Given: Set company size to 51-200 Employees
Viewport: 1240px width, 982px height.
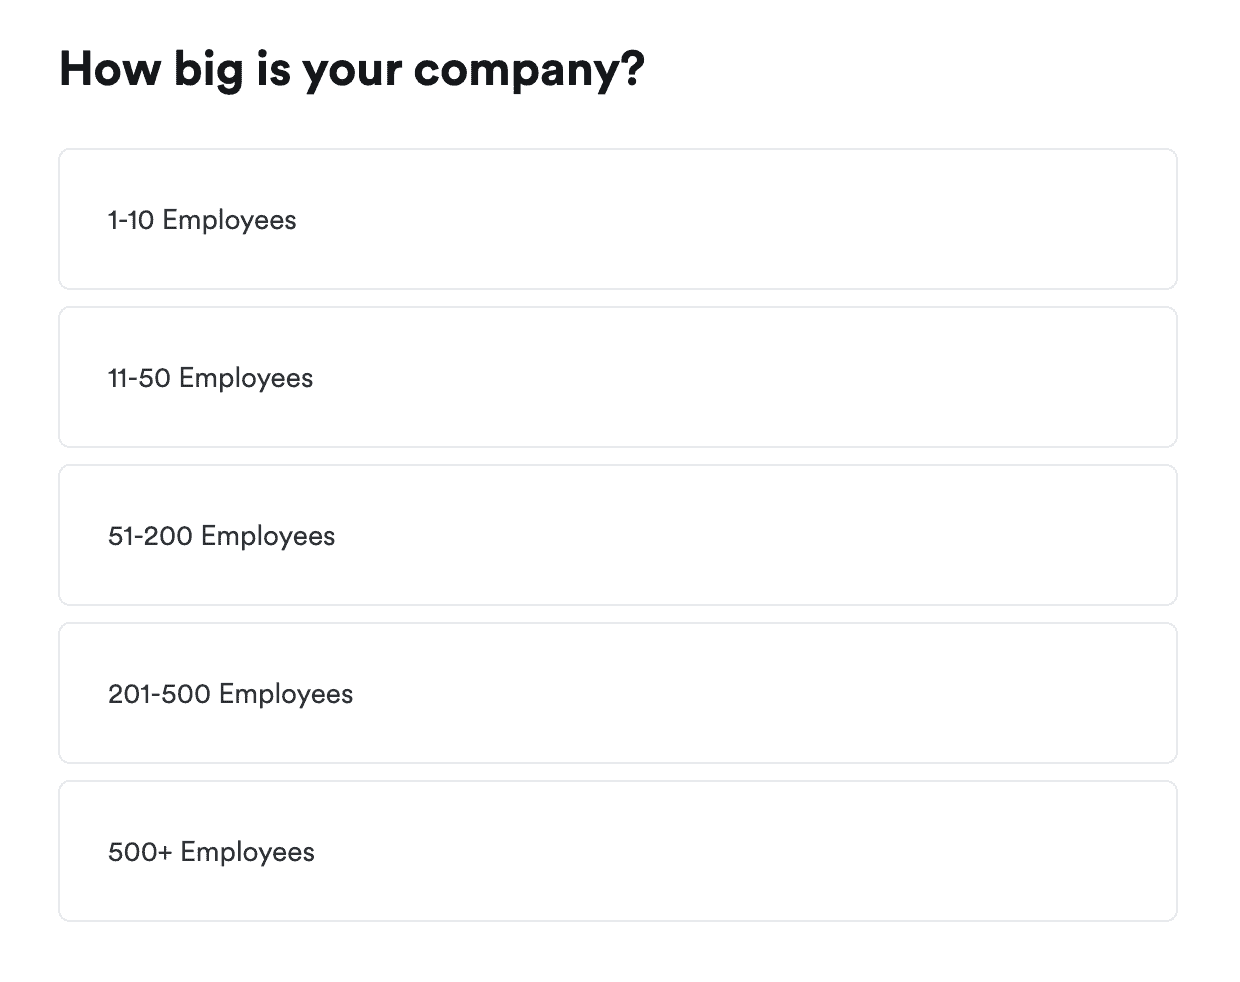Looking at the screenshot, I should (617, 536).
